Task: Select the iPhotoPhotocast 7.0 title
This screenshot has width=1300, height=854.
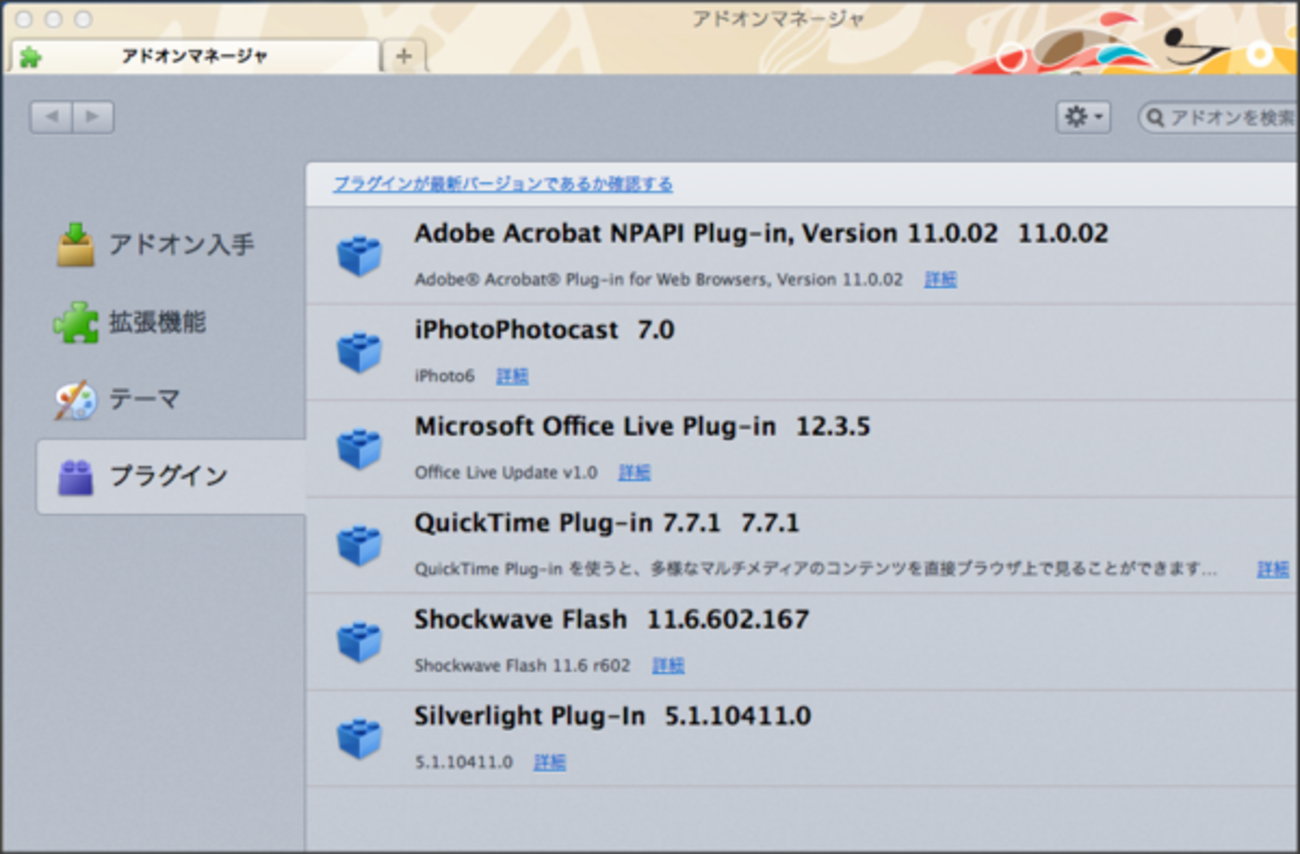Action: tap(544, 330)
